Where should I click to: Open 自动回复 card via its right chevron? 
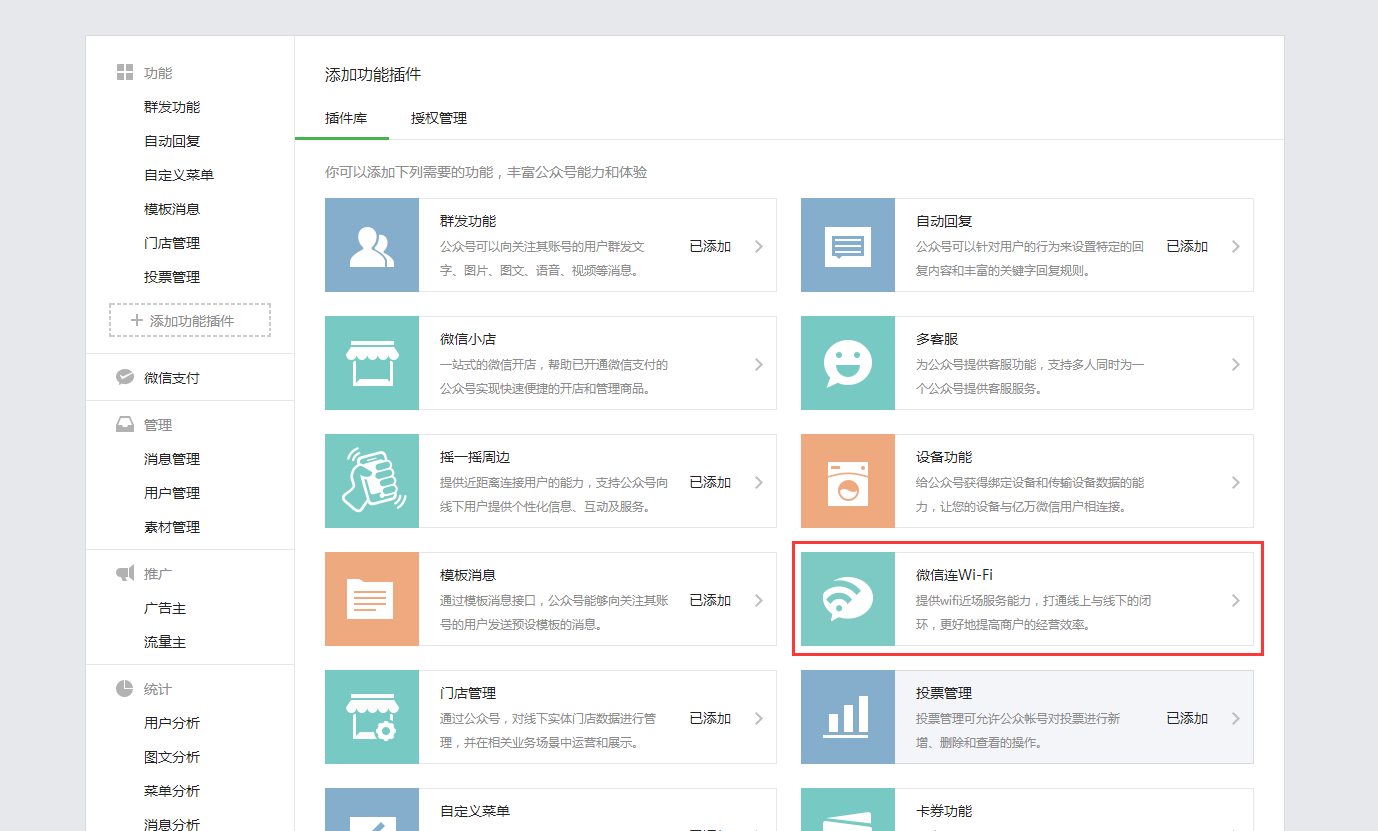[1236, 246]
